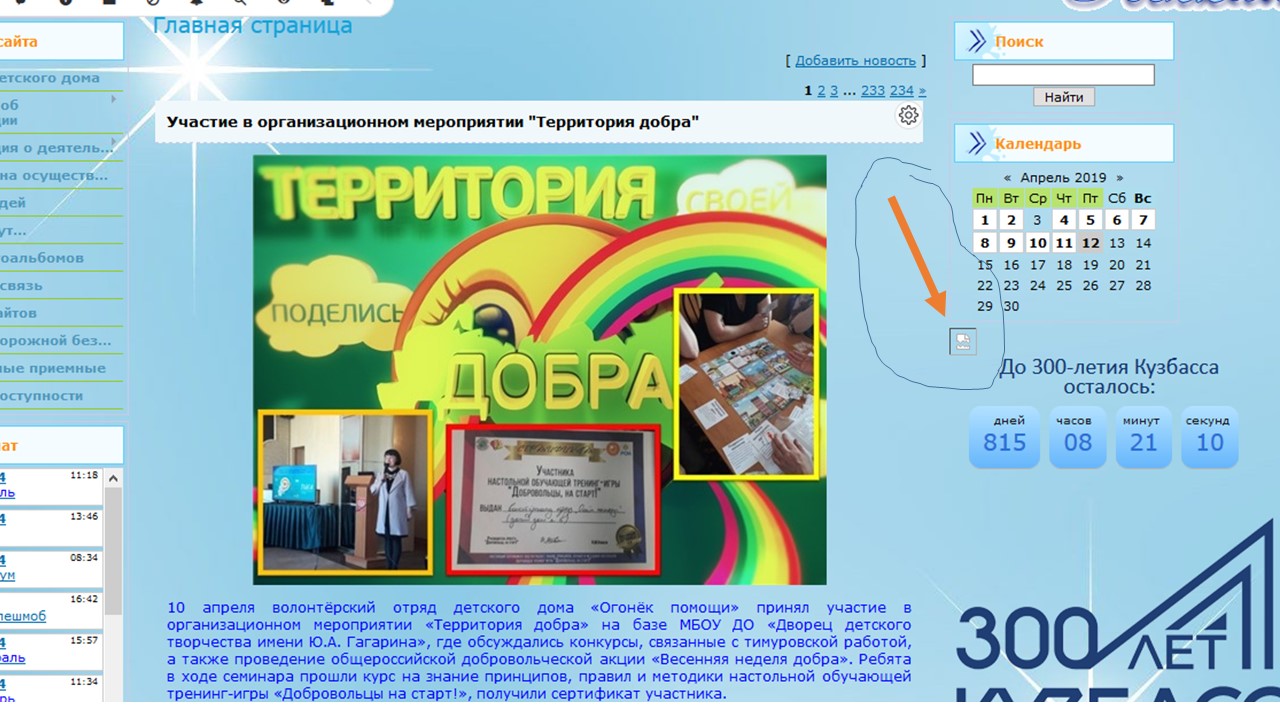
Task: Select April 6 in the calendar
Action: click(x=1117, y=220)
